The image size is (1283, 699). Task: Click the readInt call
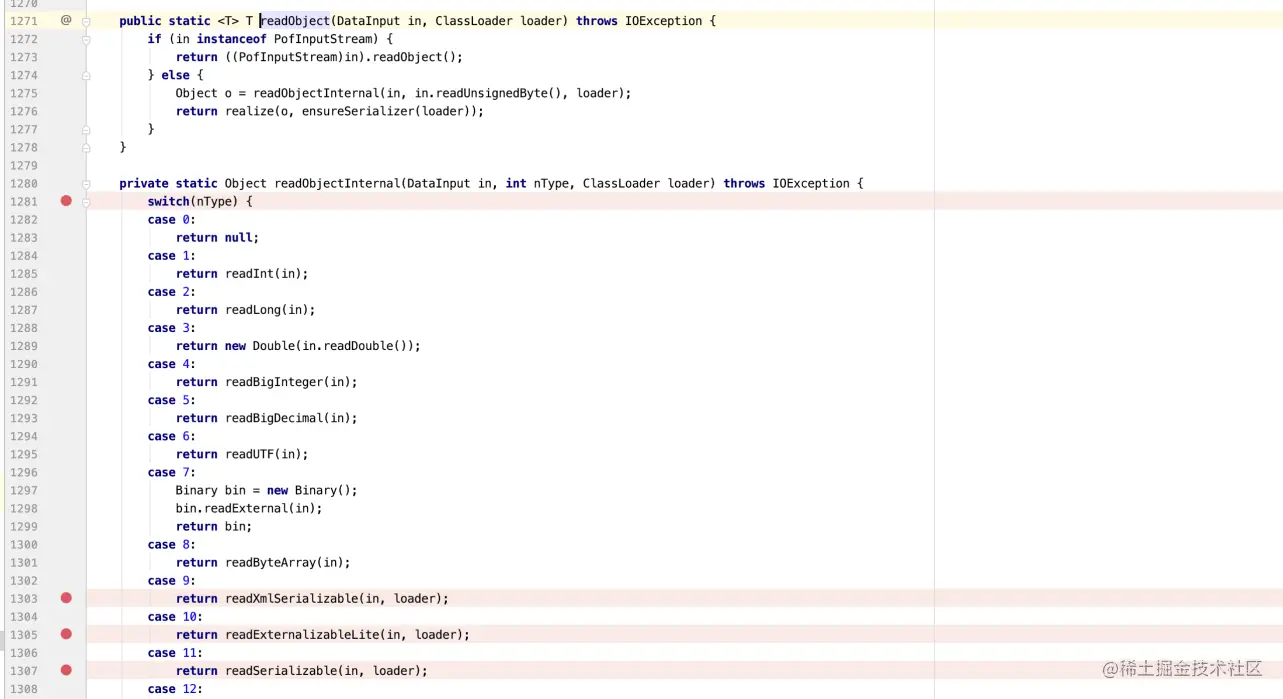tap(266, 274)
